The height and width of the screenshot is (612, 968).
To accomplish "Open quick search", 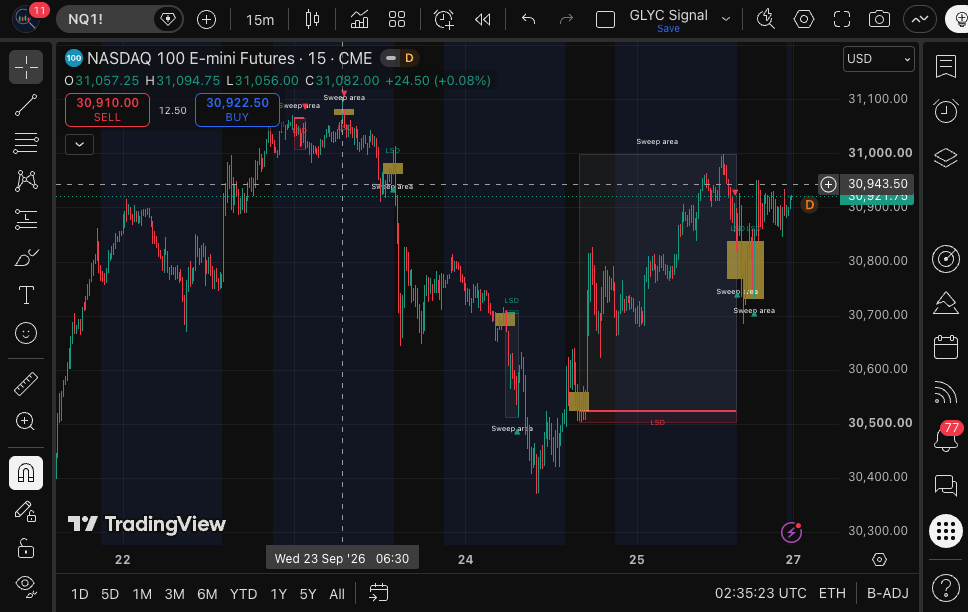I will pos(766,20).
